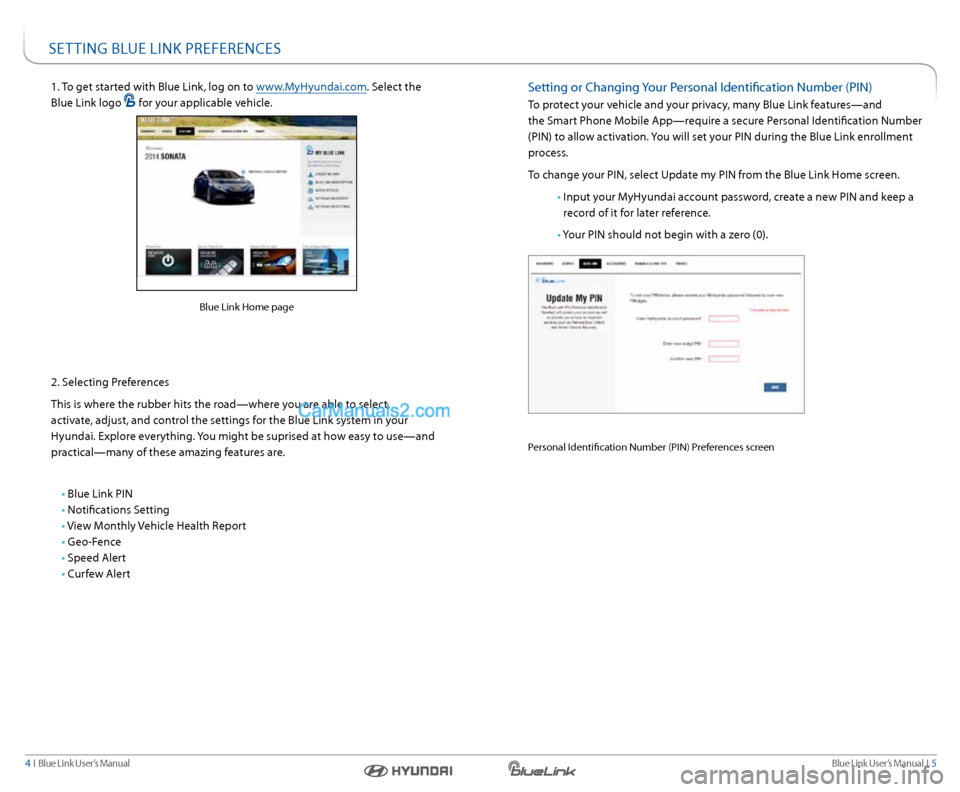
Task: Click the Confirm new PIN input field
Action: (x=724, y=359)
